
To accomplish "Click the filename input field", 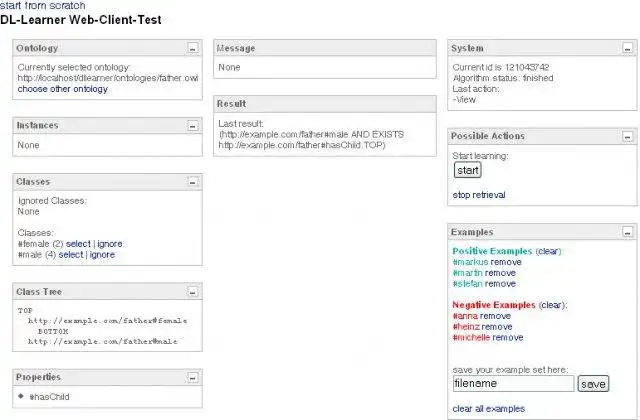I will coord(513,384).
